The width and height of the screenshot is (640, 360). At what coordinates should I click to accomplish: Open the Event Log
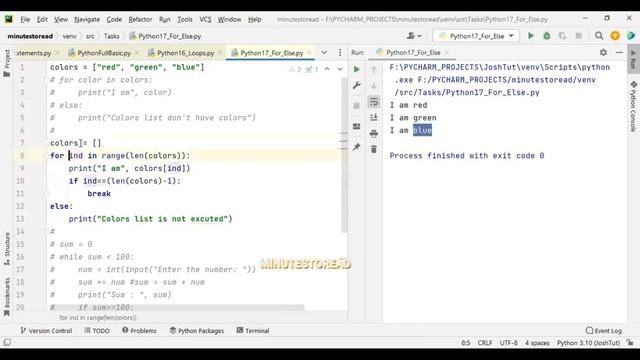(x=604, y=331)
